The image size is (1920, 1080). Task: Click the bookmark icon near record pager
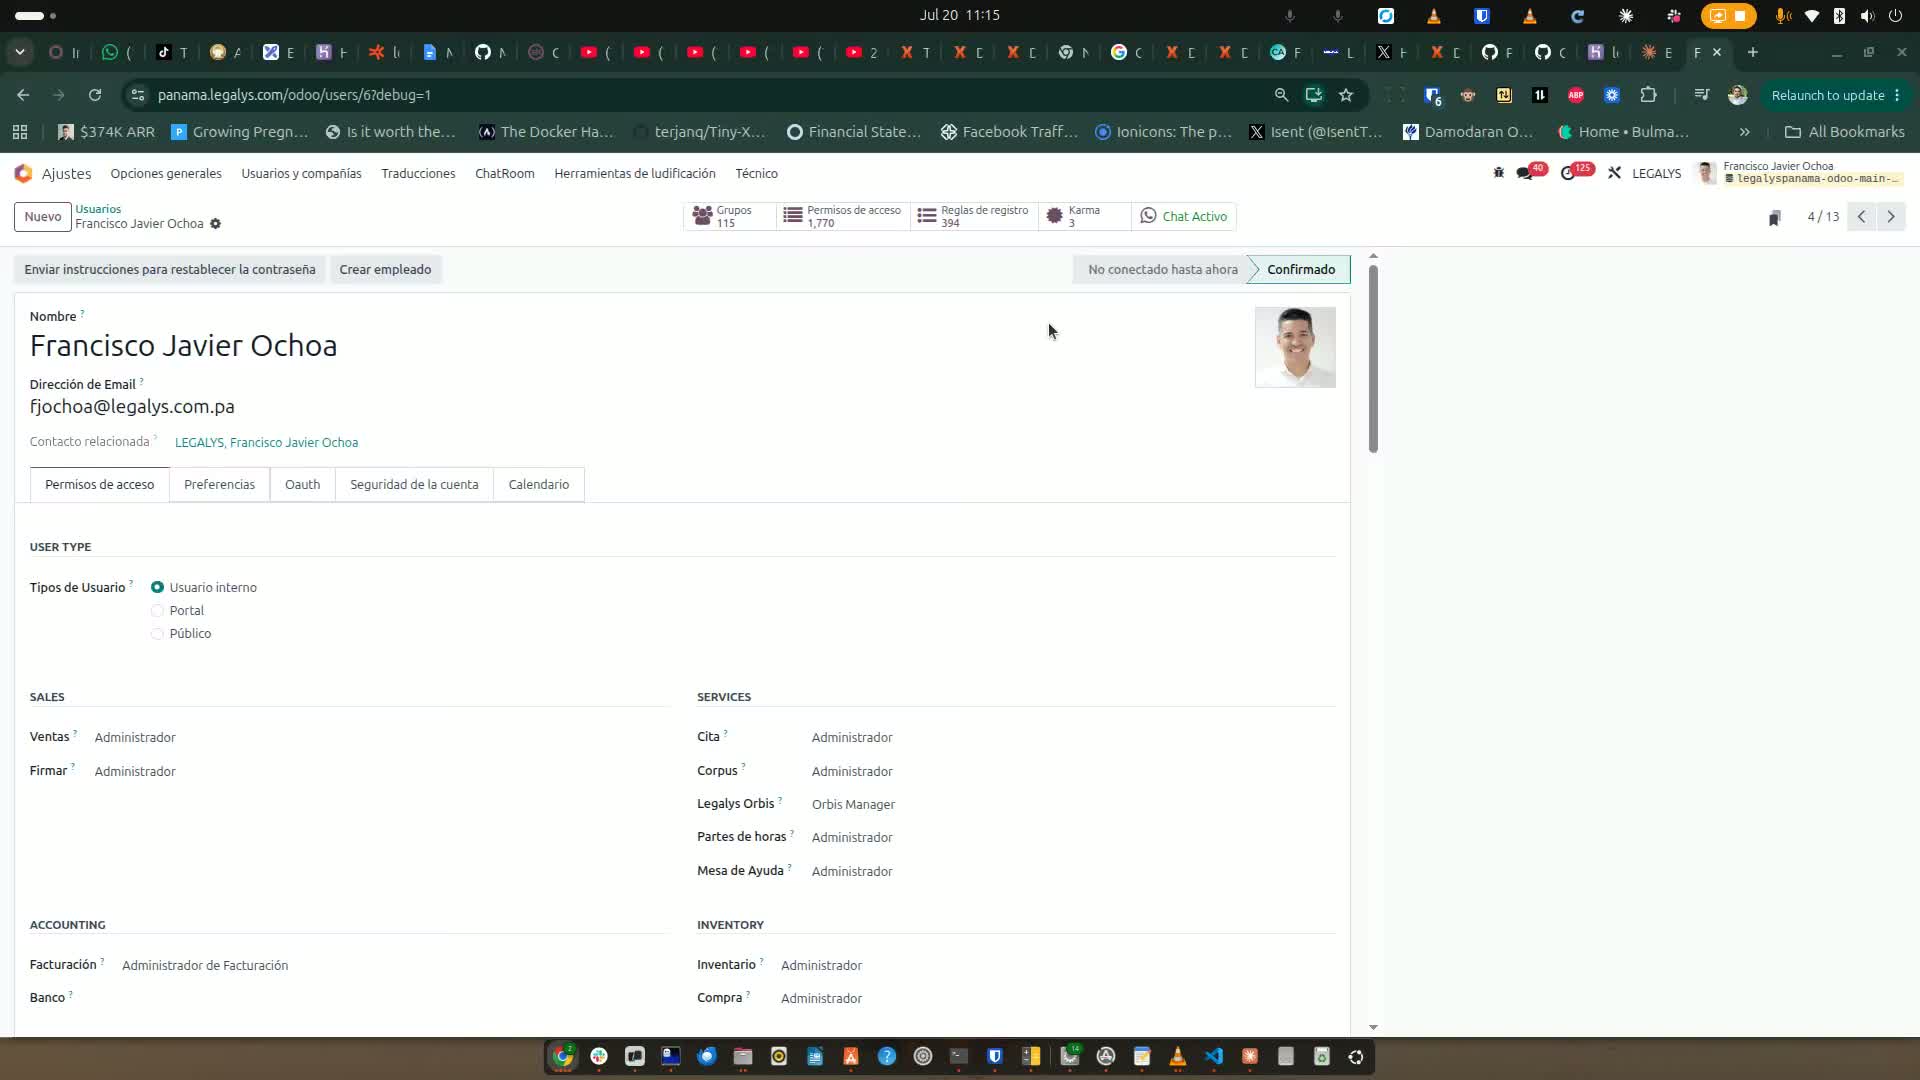point(1774,217)
